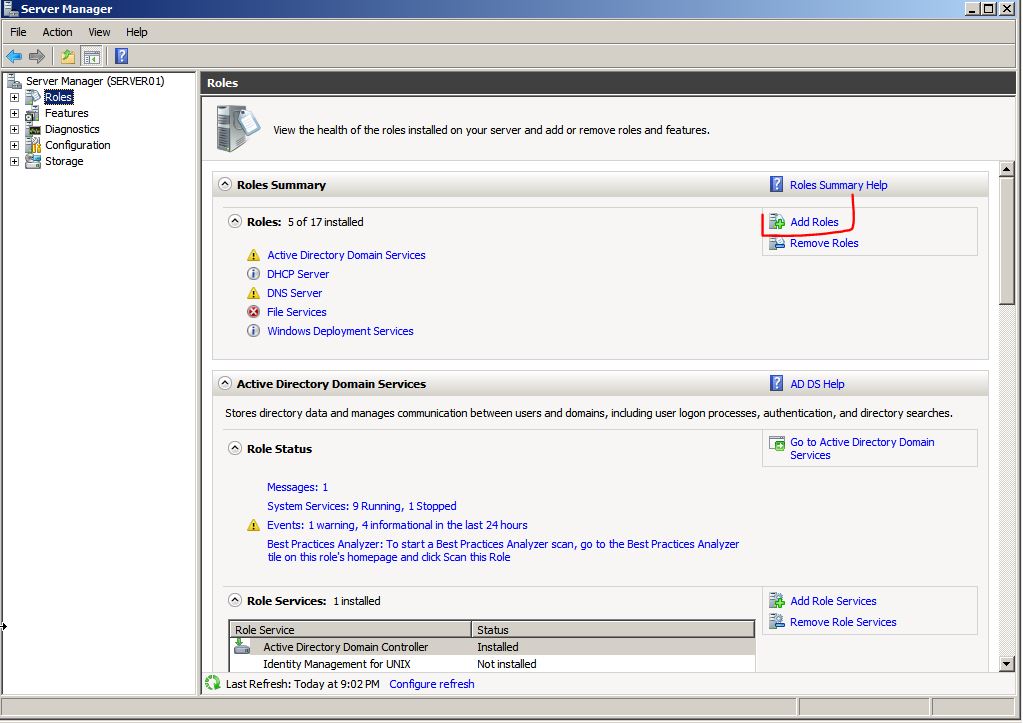
Task: Click the Remove Role Services icon
Action: [776, 621]
